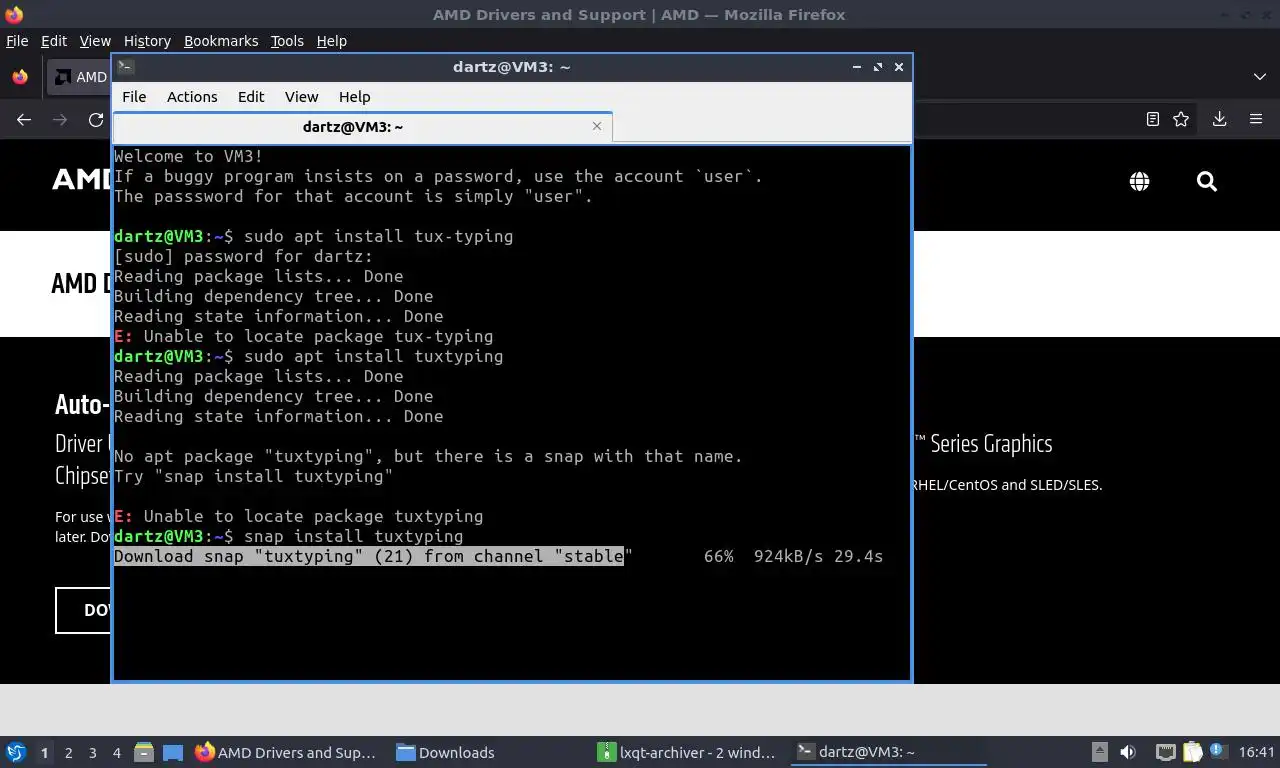1280x768 pixels.
Task: Switch to virtual desktop 3
Action: coord(92,753)
